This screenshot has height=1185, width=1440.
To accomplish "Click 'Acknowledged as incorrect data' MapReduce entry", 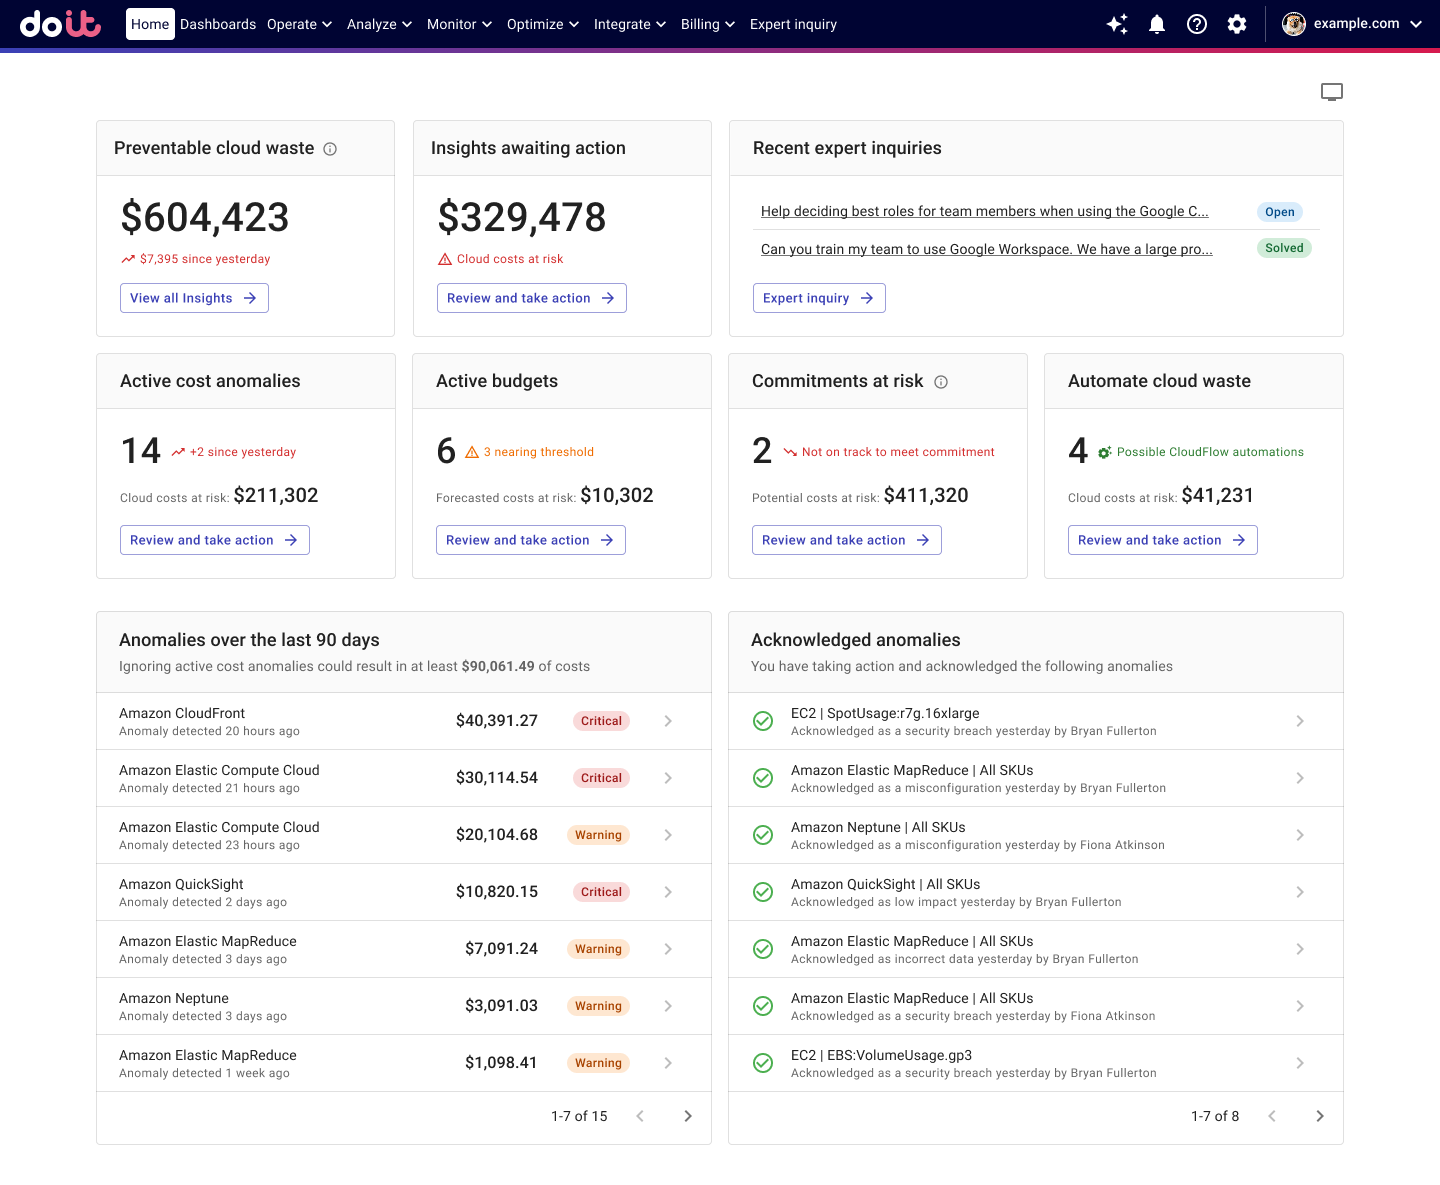I will (964, 959).
